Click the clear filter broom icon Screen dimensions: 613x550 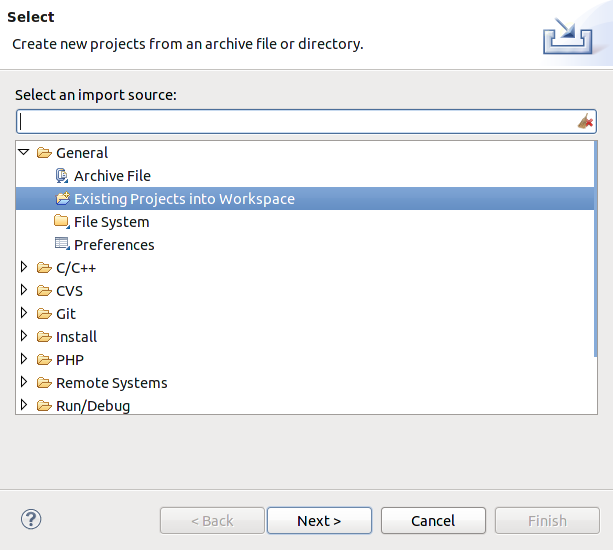tap(585, 122)
